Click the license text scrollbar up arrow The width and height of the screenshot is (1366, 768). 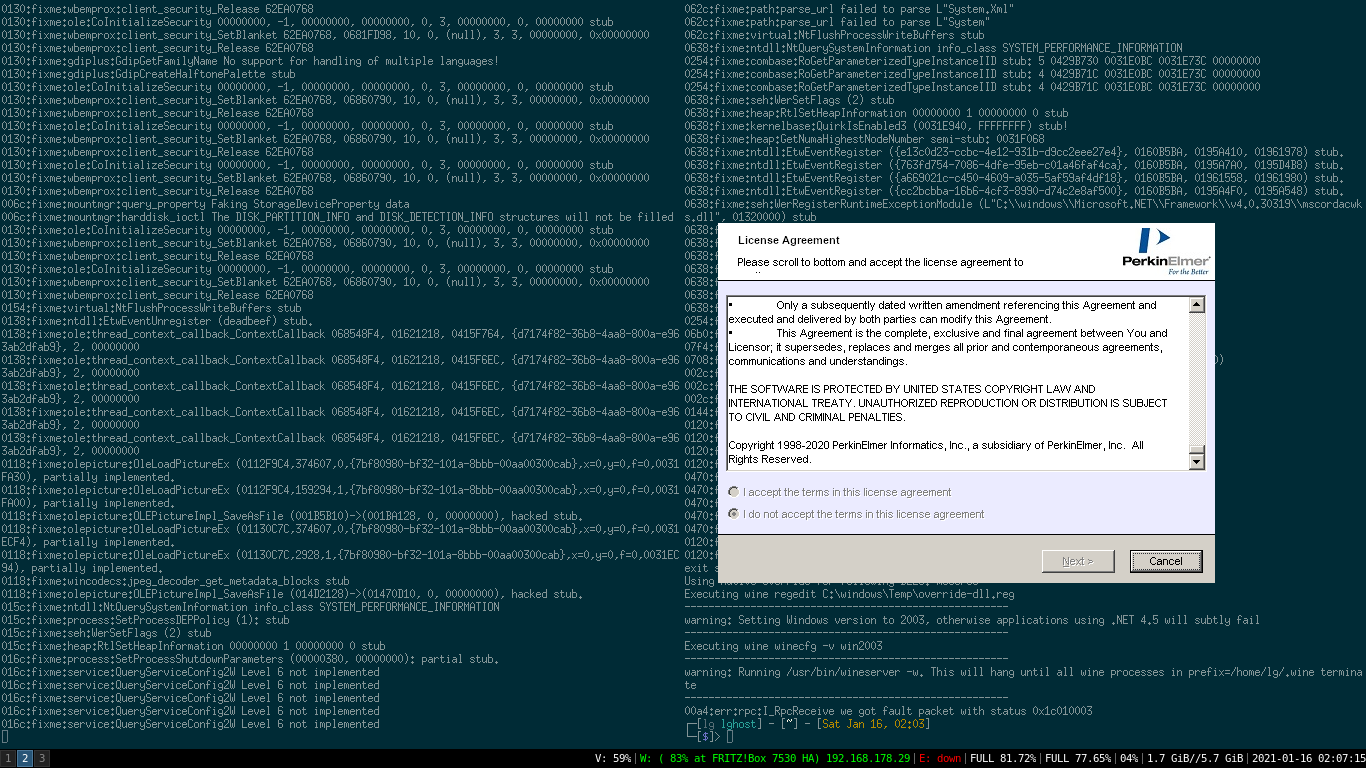[x=1197, y=304]
